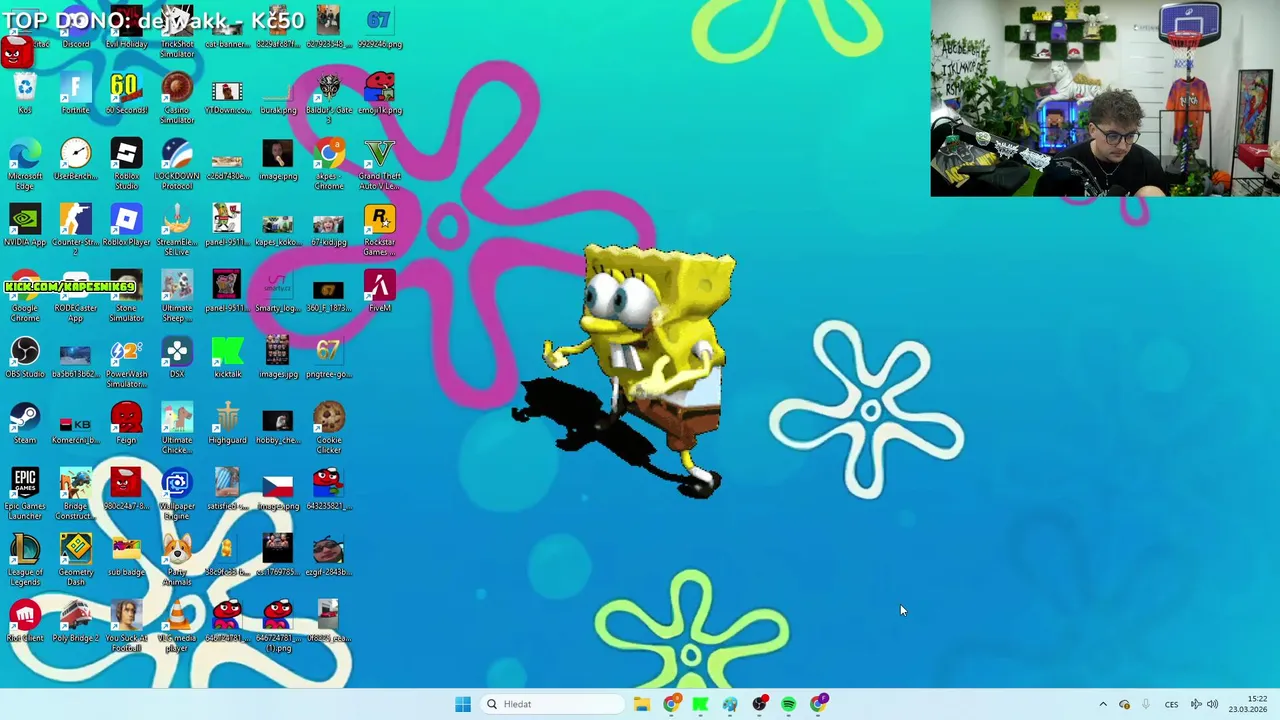1280x720 pixels.
Task: Open the OBS Studio shortcut
Action: click(x=25, y=358)
